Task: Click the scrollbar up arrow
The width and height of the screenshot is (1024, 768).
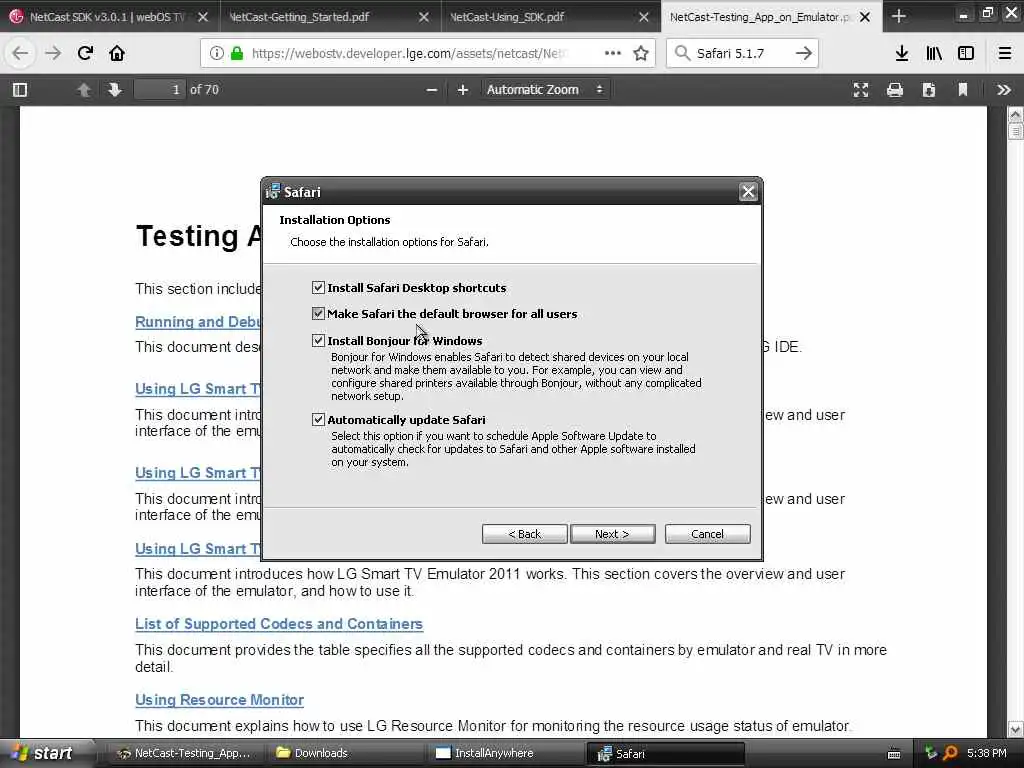Action: click(x=1016, y=115)
